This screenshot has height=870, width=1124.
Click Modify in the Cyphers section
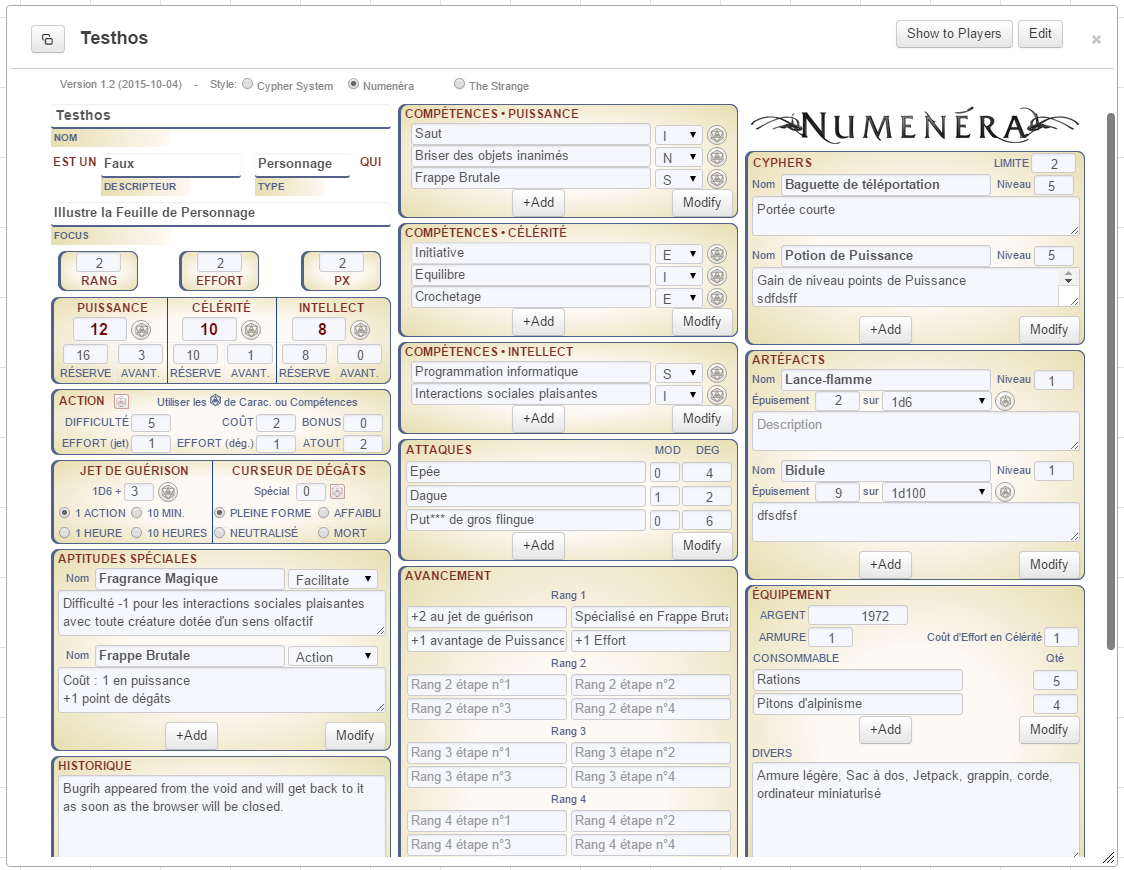click(x=1049, y=330)
